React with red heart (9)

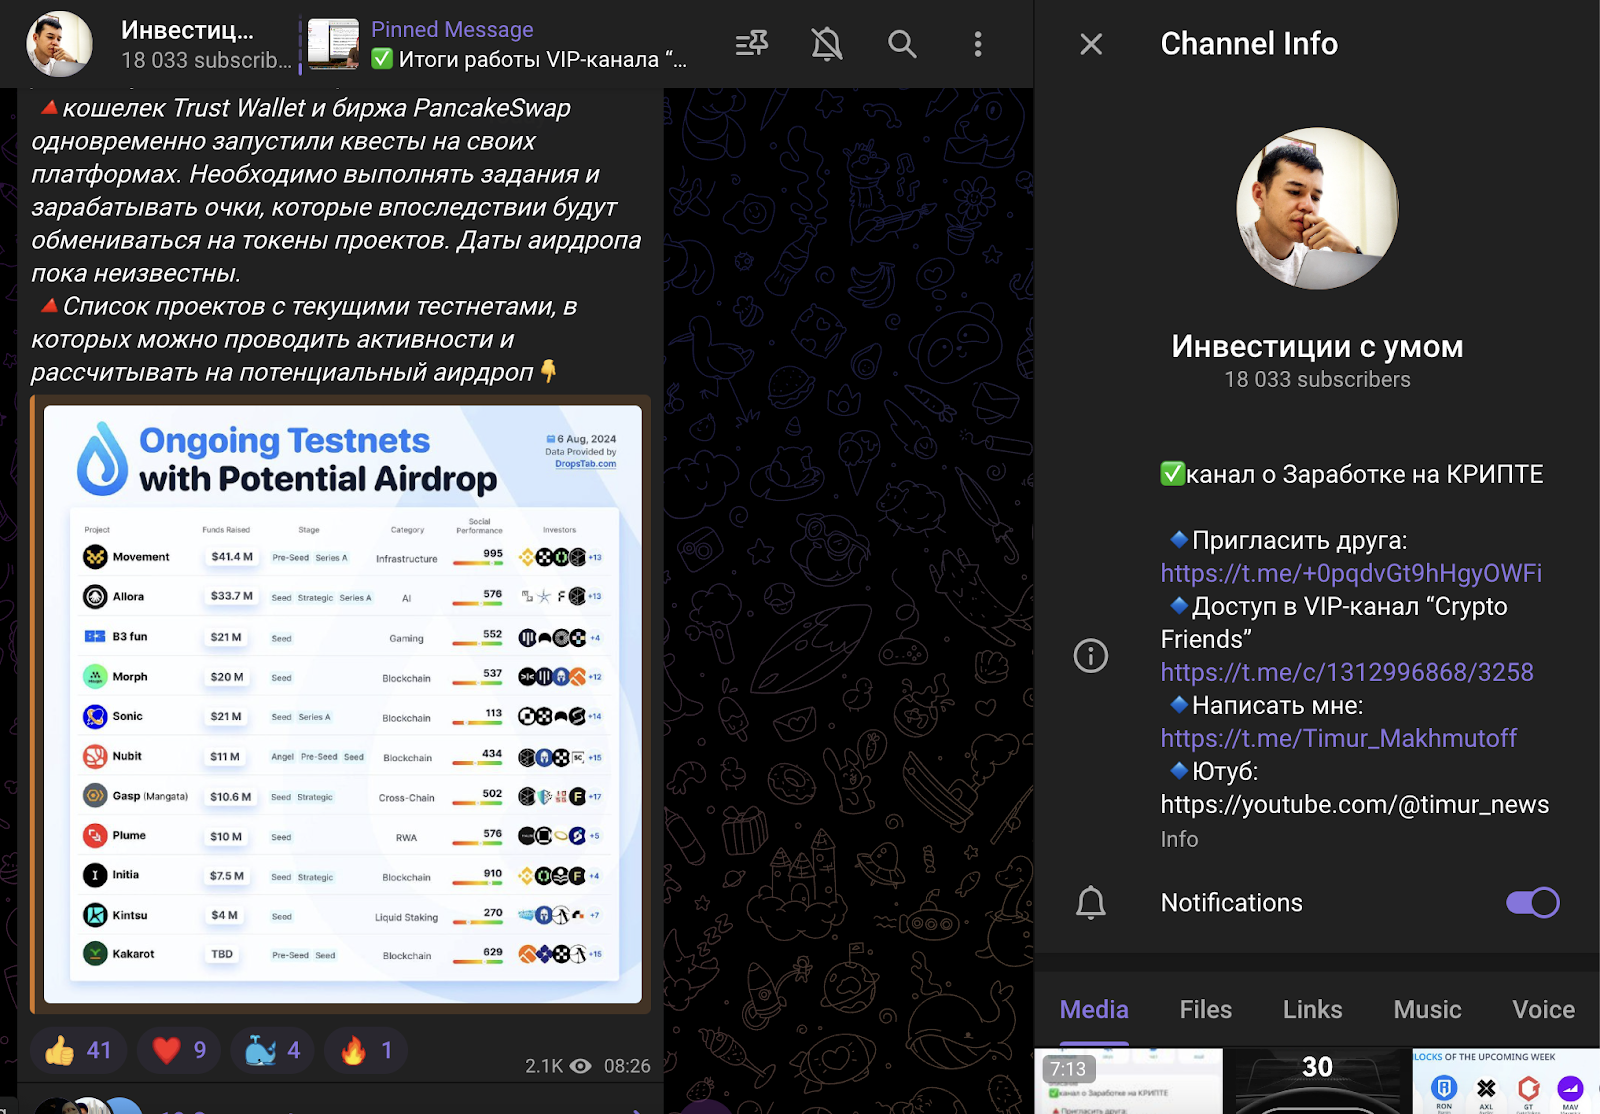click(x=179, y=1050)
